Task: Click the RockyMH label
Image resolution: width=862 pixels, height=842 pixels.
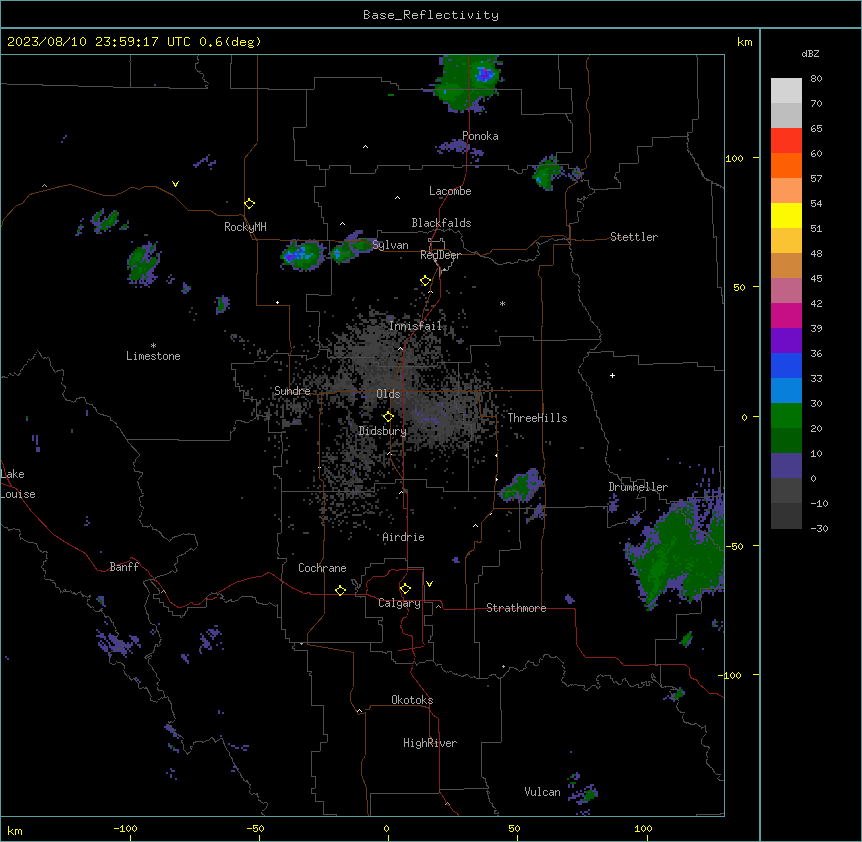Action: point(245,227)
